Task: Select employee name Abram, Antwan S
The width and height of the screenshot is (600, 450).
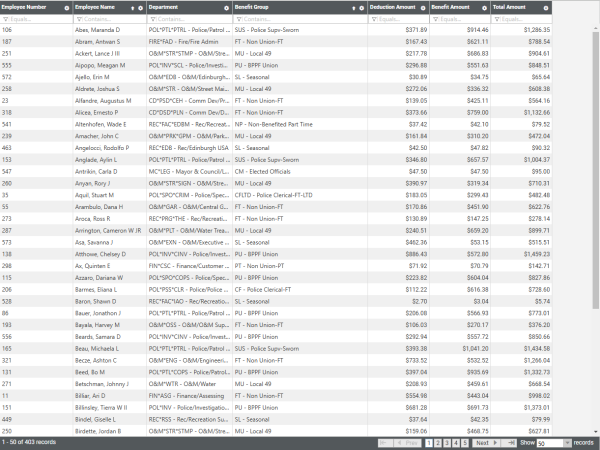Action: (x=97, y=42)
